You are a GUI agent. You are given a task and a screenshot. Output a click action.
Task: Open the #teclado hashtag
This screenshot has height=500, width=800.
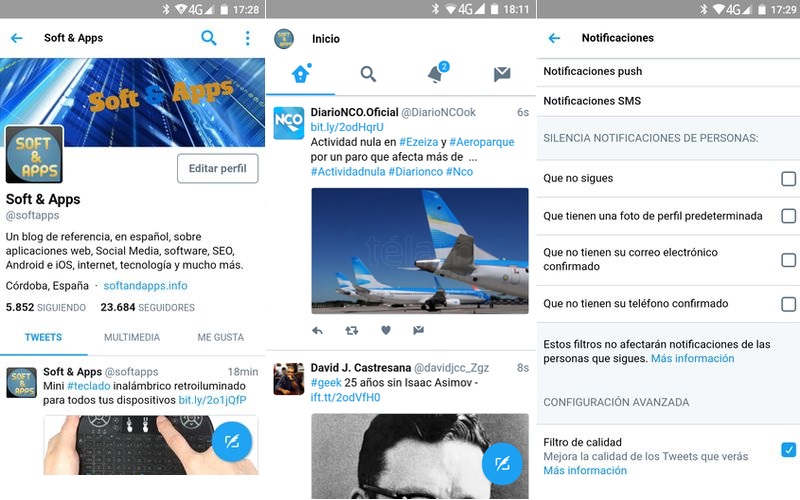click(x=89, y=386)
